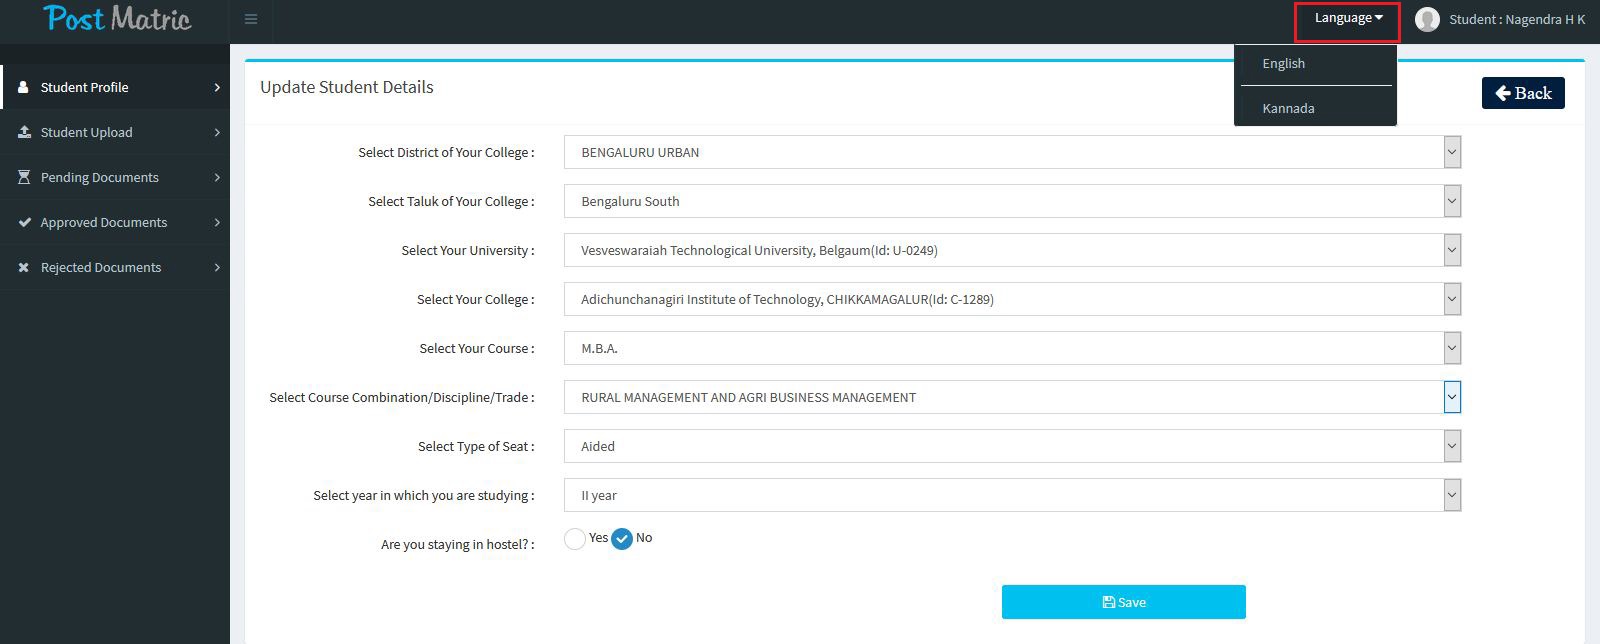Expand Student Upload chevron
This screenshot has width=1600, height=644.
217,133
